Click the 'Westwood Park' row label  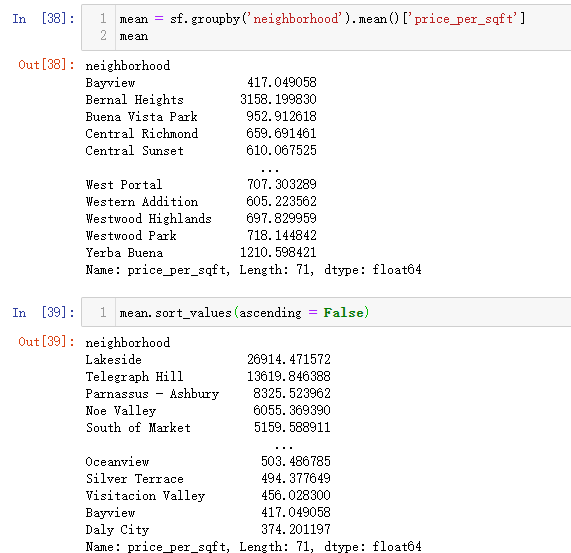[131, 236]
